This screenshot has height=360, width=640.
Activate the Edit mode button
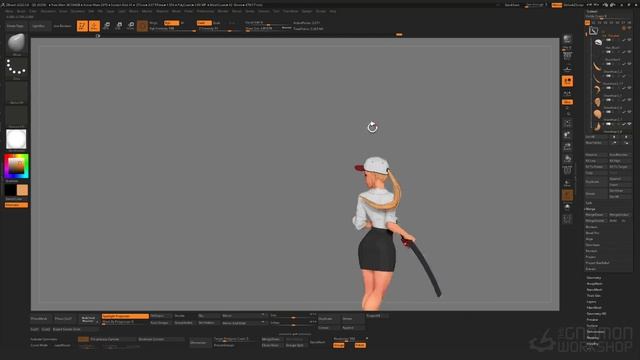tap(82, 26)
